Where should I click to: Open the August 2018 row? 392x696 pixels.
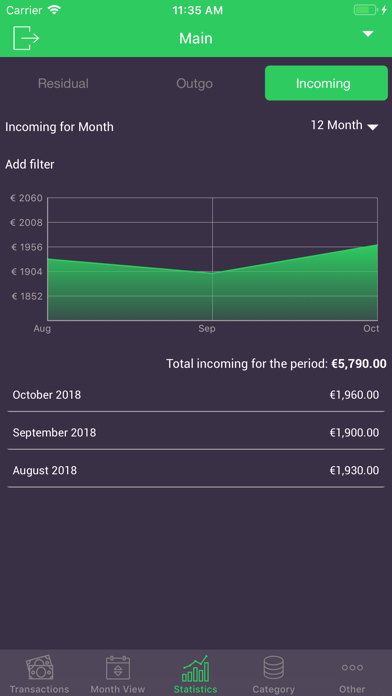tap(196, 471)
